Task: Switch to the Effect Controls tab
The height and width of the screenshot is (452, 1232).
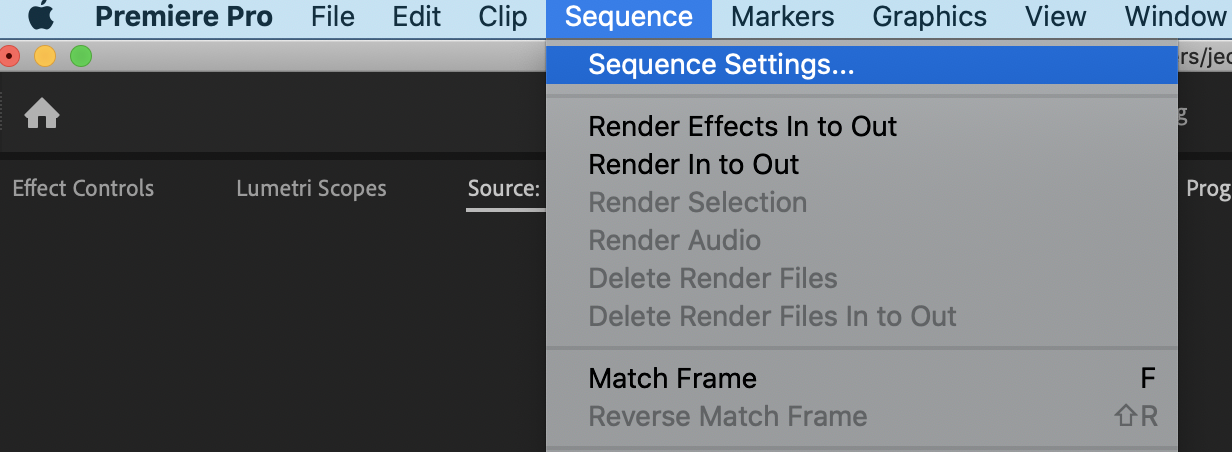Action: (x=83, y=189)
